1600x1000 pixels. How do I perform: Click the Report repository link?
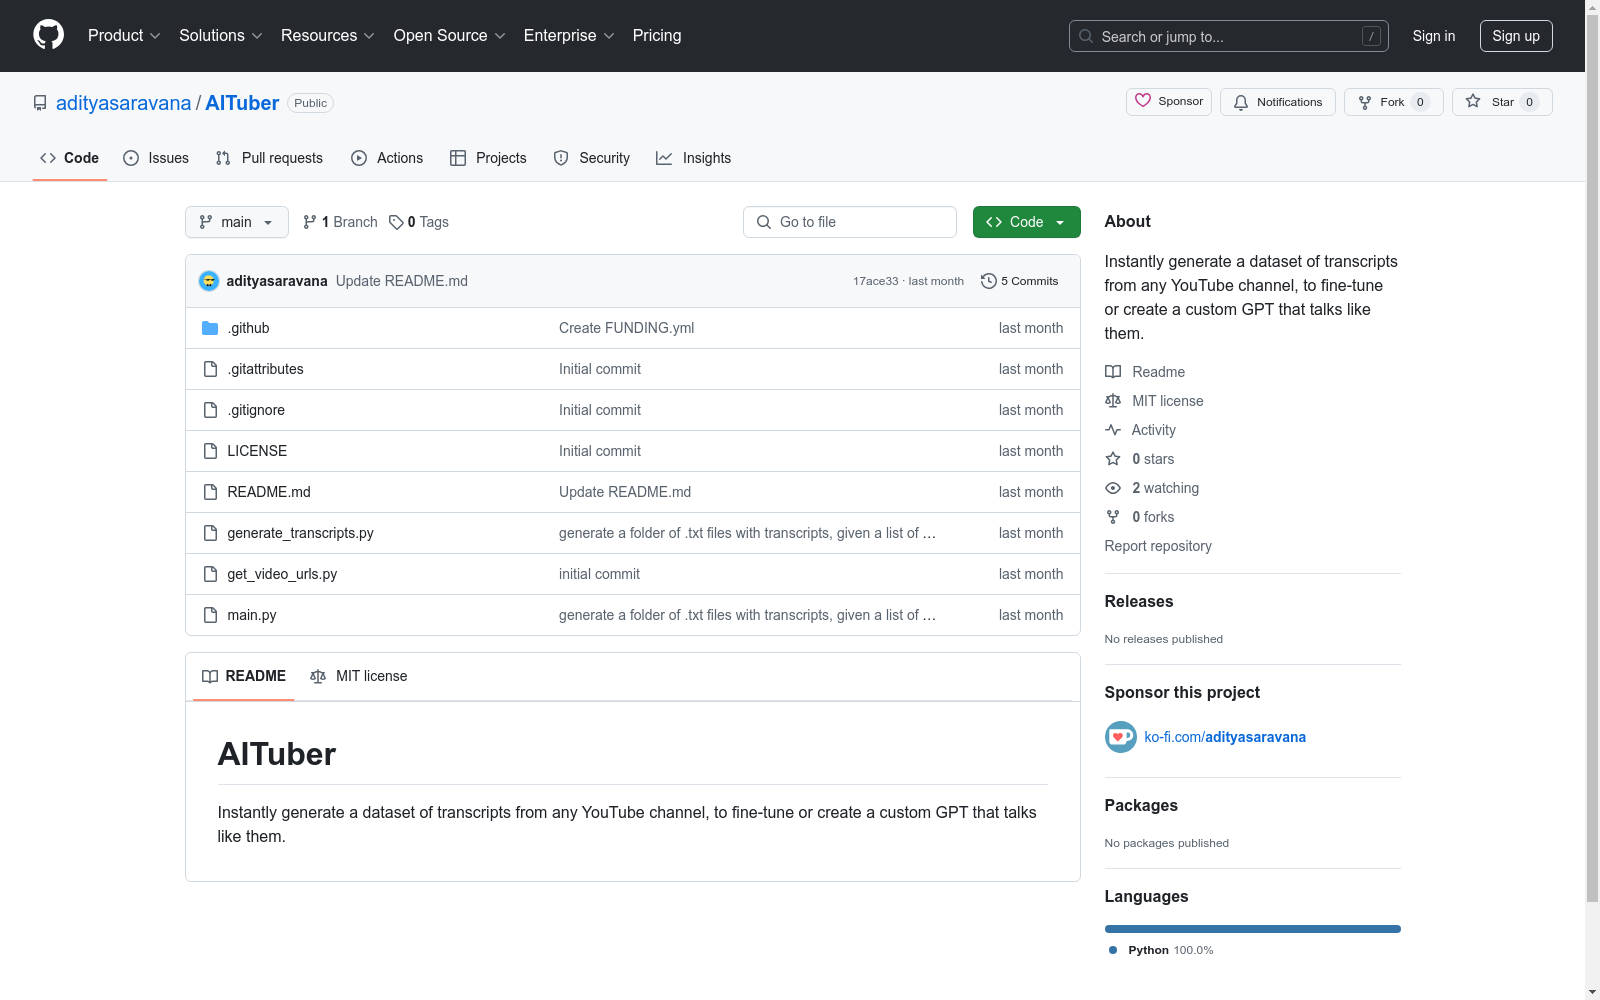pos(1158,546)
